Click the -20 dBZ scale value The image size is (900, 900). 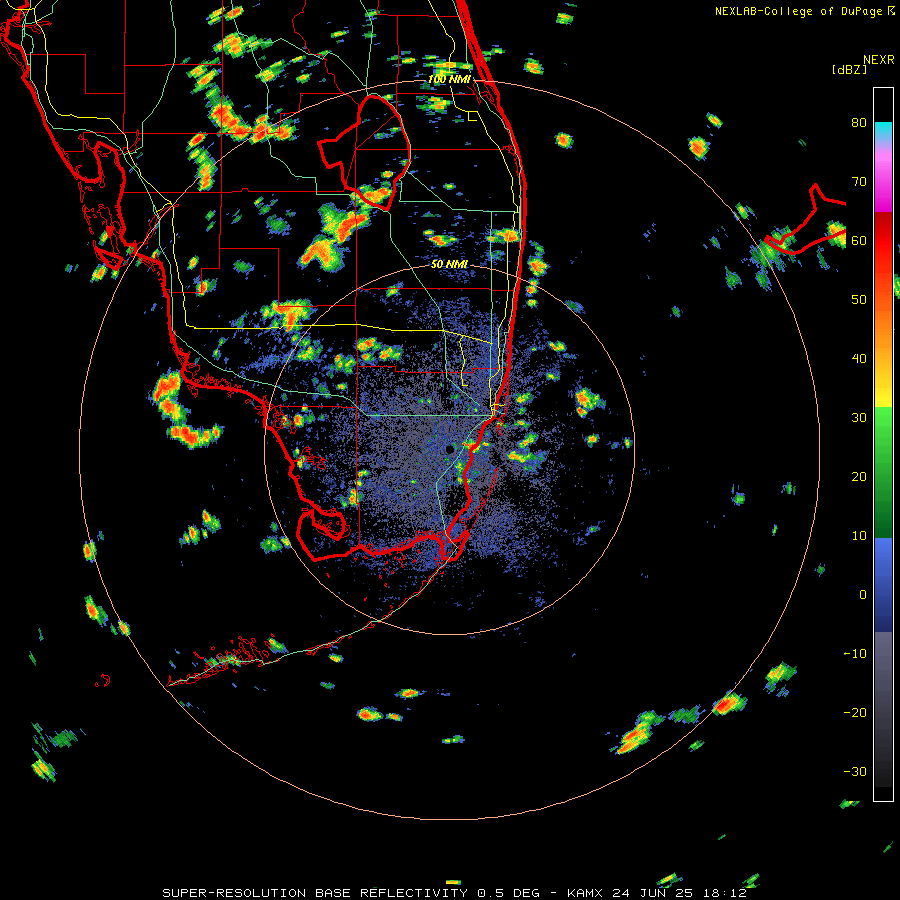pyautogui.click(x=855, y=712)
